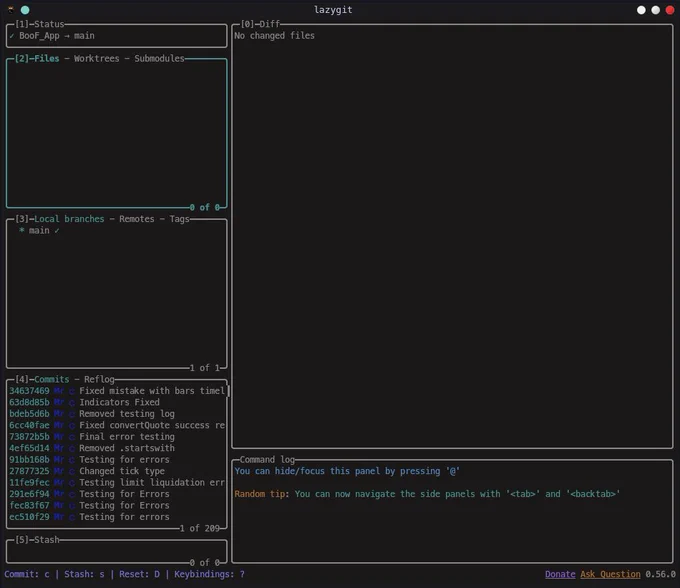Open the Tags tab

coord(180,219)
